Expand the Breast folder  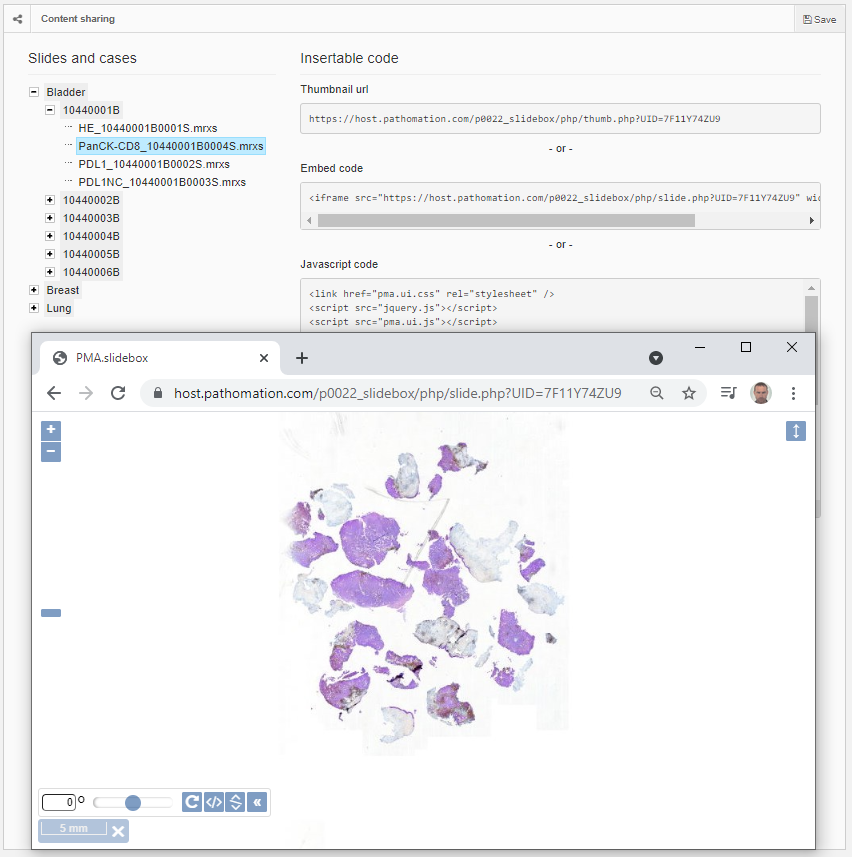pos(34,290)
